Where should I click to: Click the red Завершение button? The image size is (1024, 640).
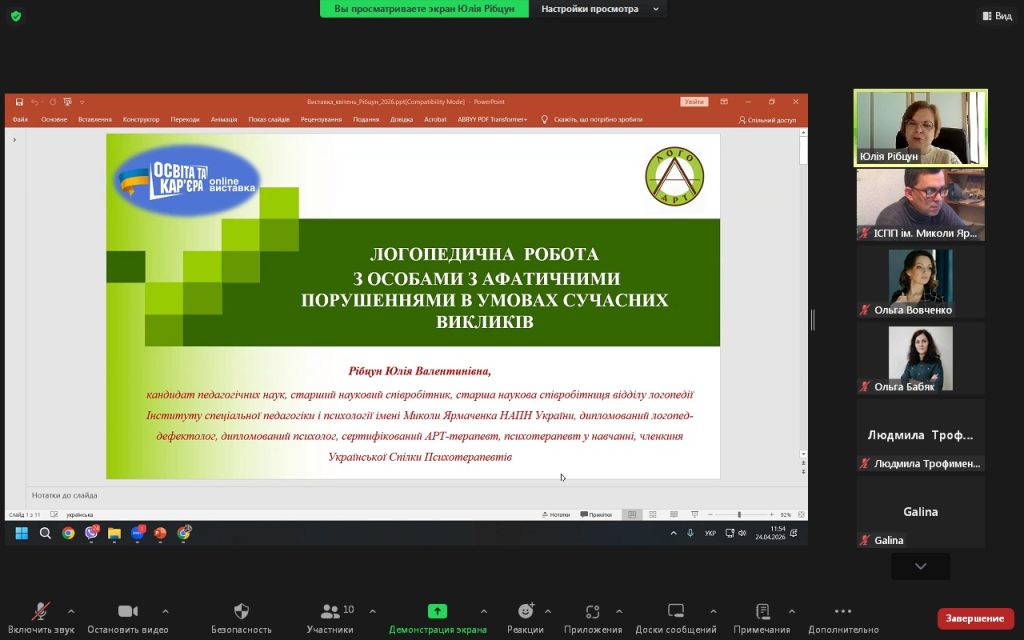975,618
